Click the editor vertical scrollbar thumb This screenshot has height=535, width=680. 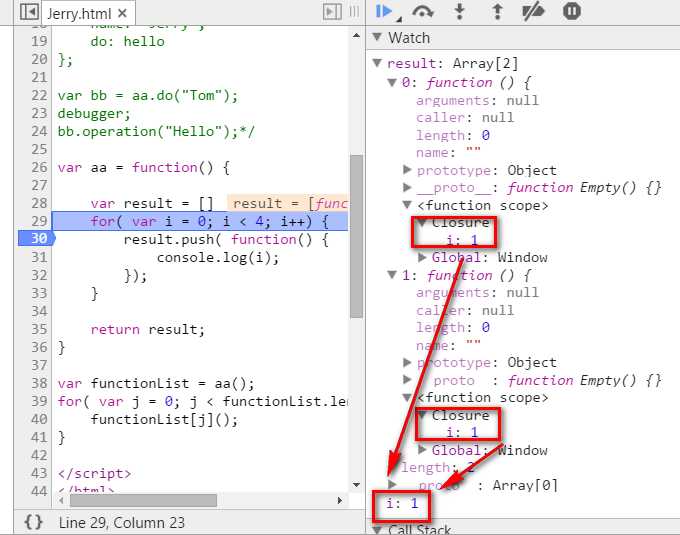coord(356,237)
